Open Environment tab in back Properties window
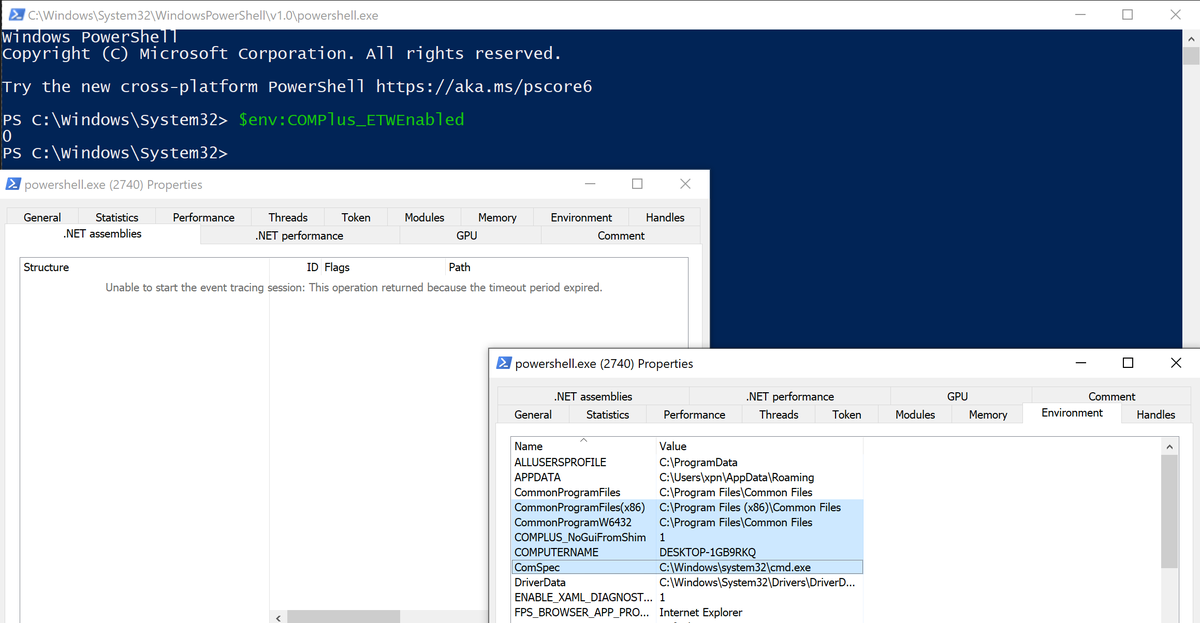1200x623 pixels. tap(581, 217)
